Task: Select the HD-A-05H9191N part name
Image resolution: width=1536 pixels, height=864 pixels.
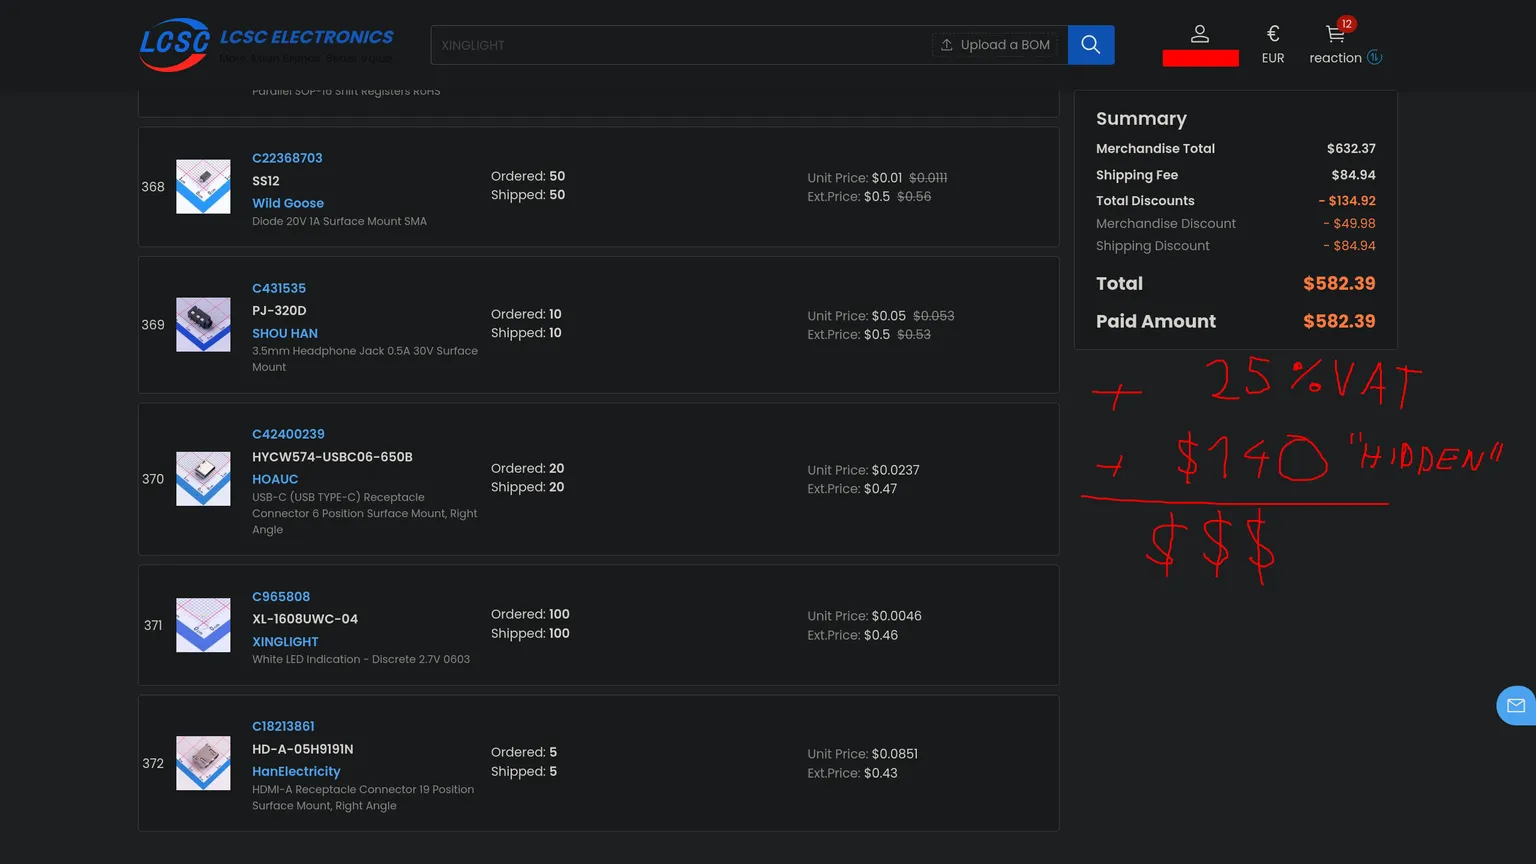Action: point(303,749)
